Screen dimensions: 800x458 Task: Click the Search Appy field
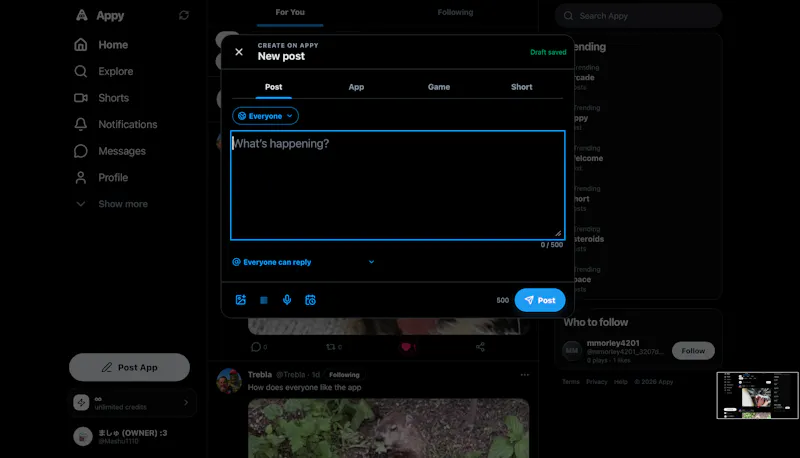[x=638, y=16]
